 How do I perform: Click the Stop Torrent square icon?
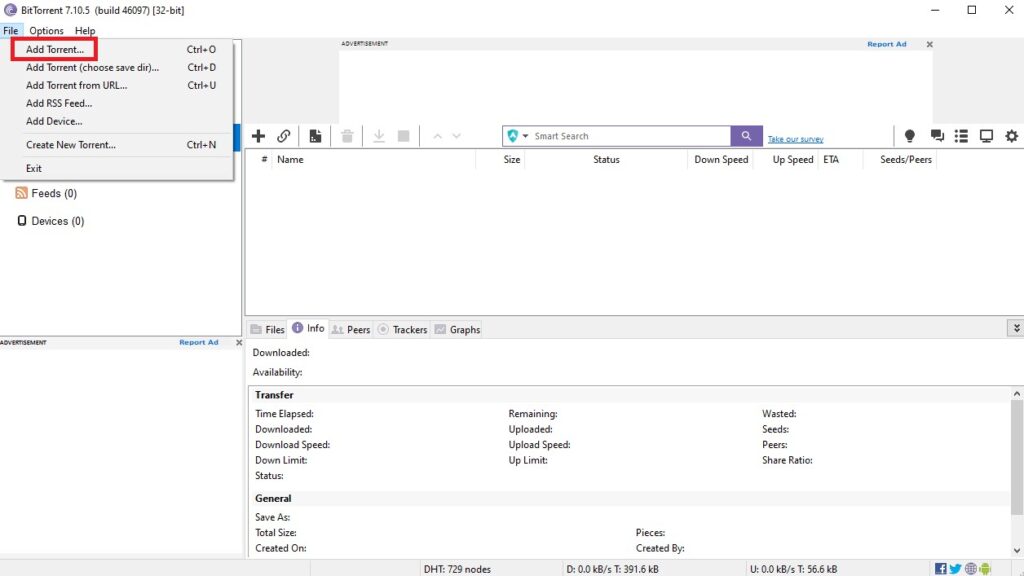pos(404,136)
